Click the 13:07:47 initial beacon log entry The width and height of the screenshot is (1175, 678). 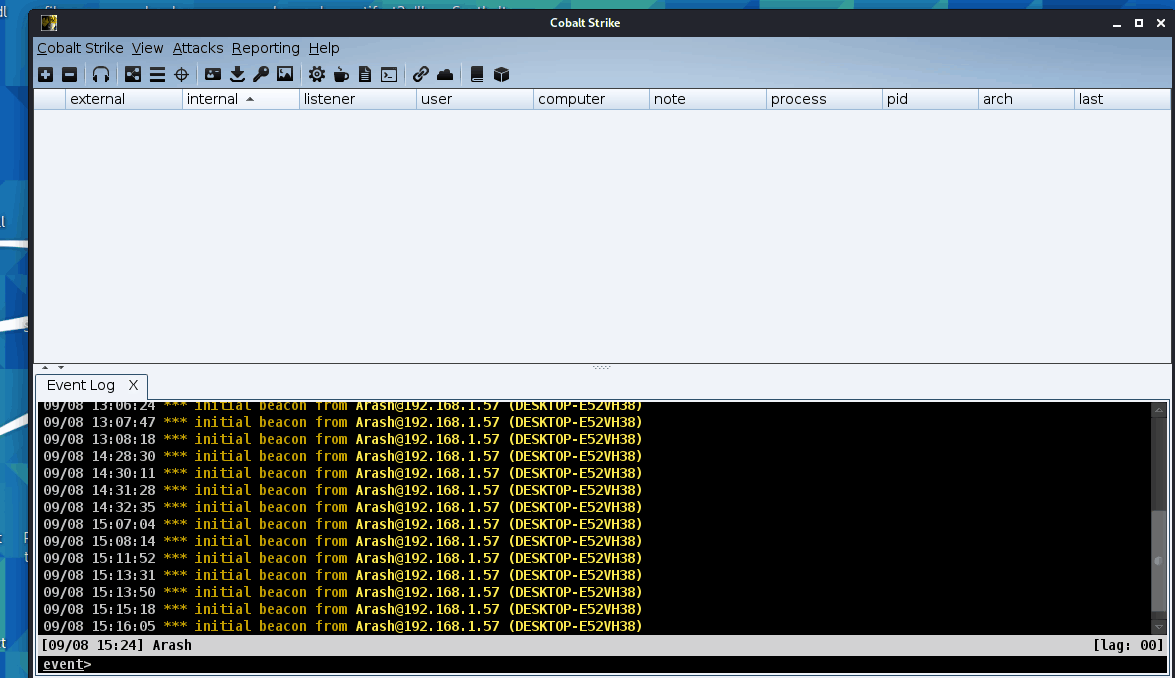342,423
